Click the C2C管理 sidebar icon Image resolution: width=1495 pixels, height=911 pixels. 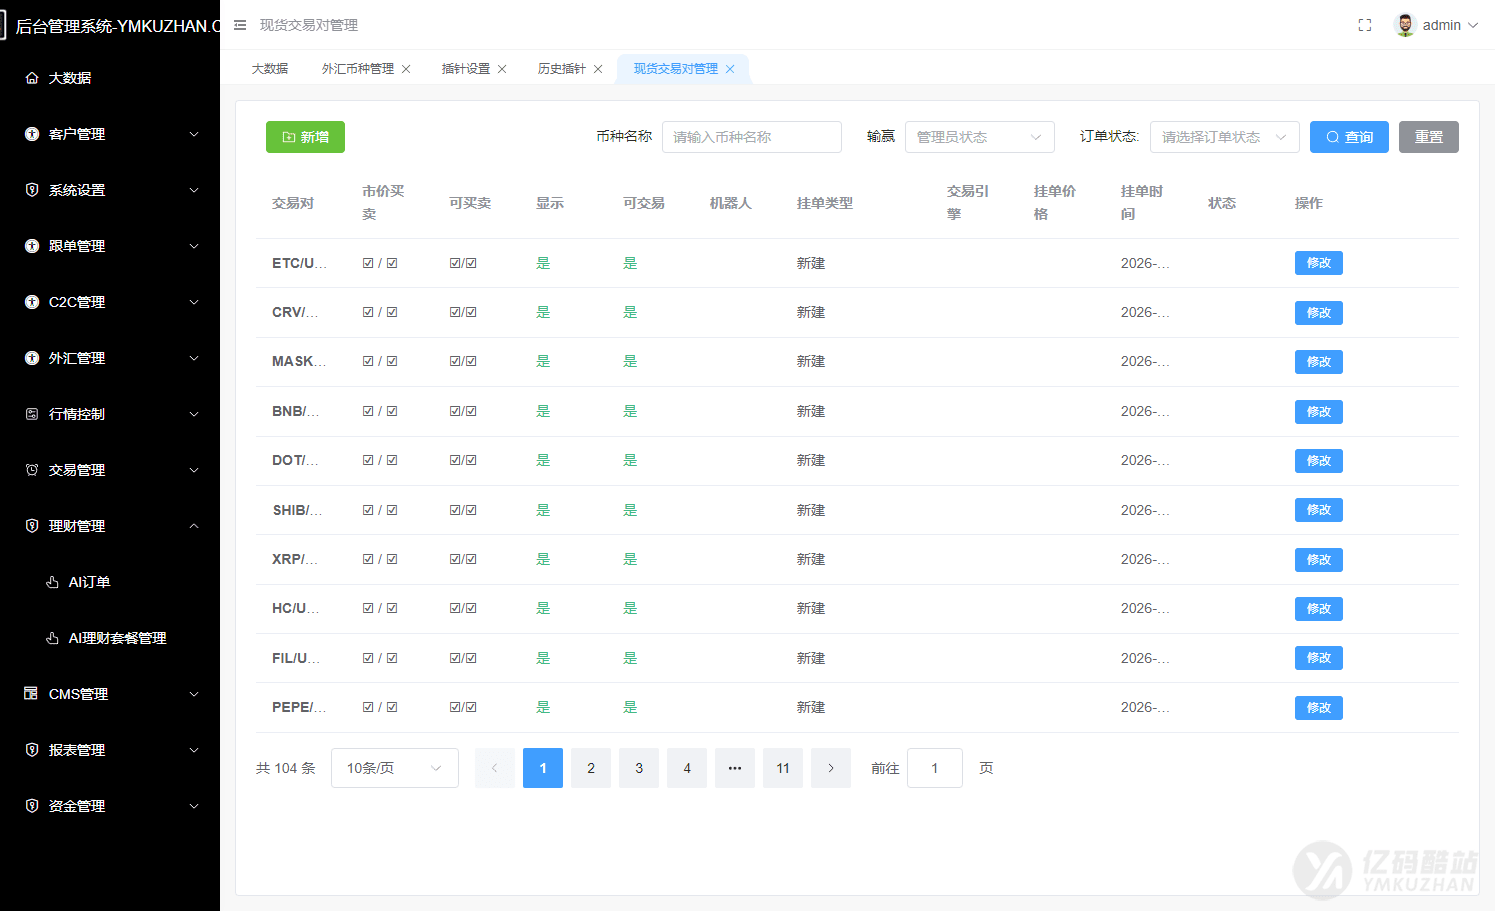pos(32,302)
